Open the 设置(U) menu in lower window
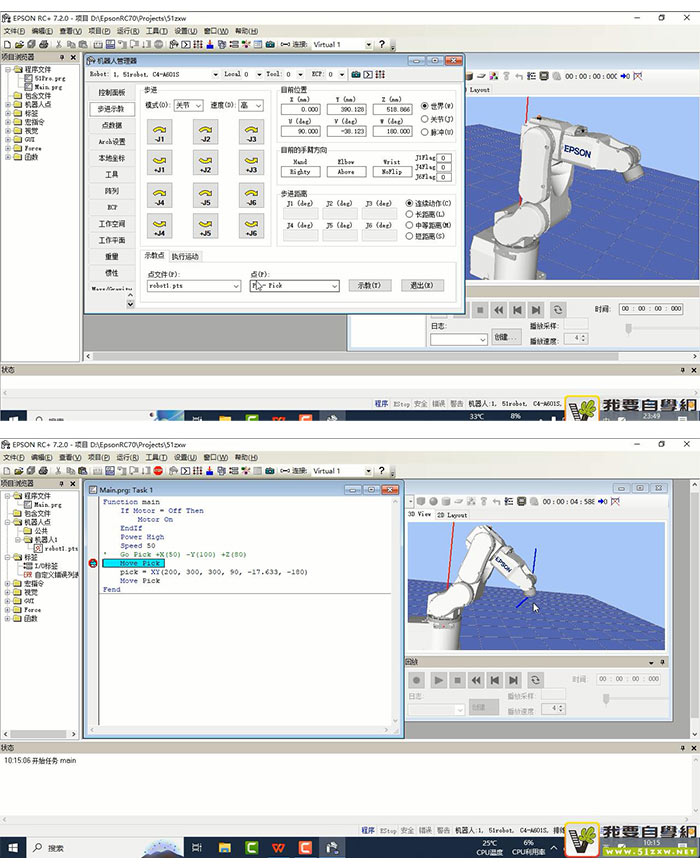 [185, 457]
